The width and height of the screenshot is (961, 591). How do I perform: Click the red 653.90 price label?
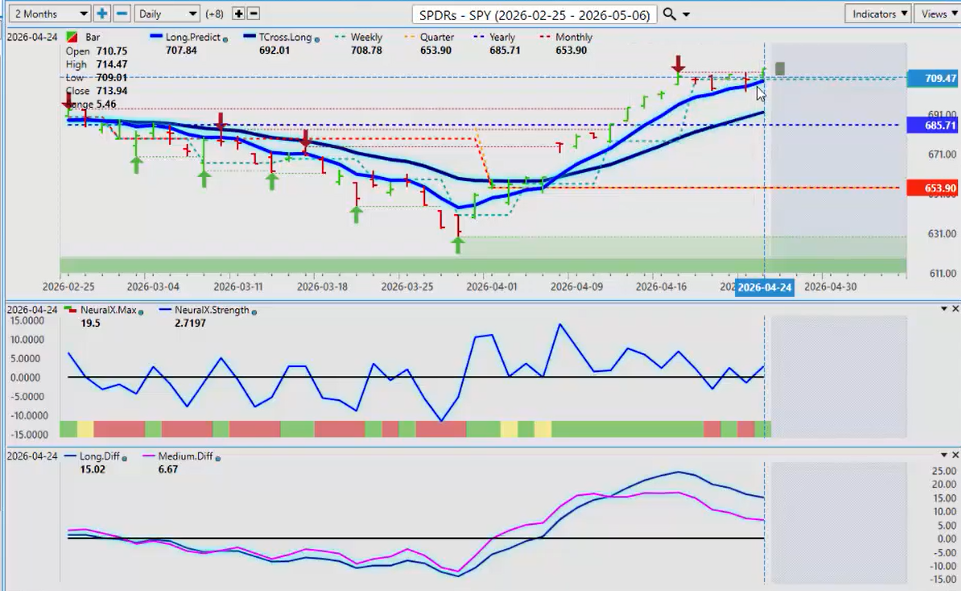(932, 188)
